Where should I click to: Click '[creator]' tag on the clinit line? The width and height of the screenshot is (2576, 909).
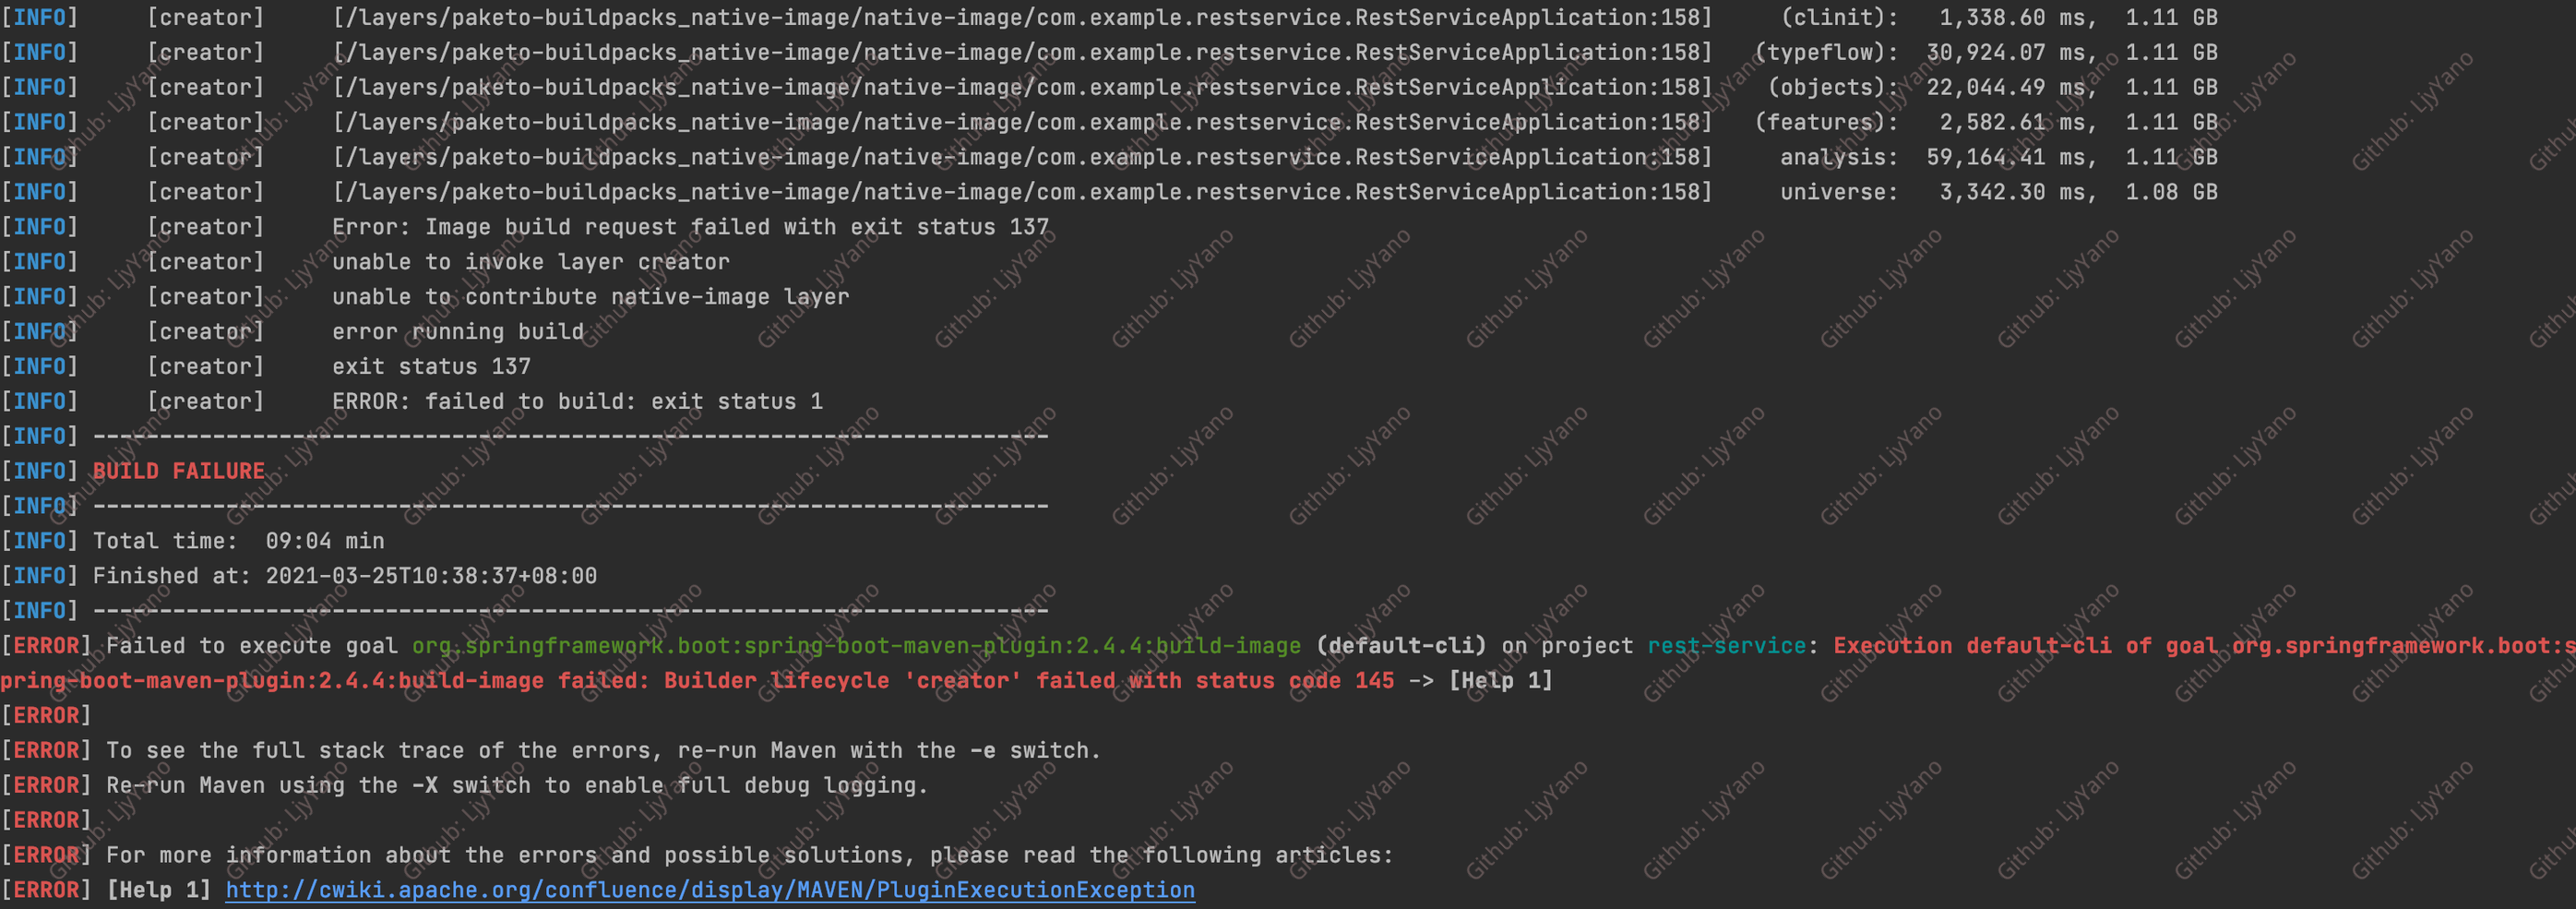pos(205,17)
